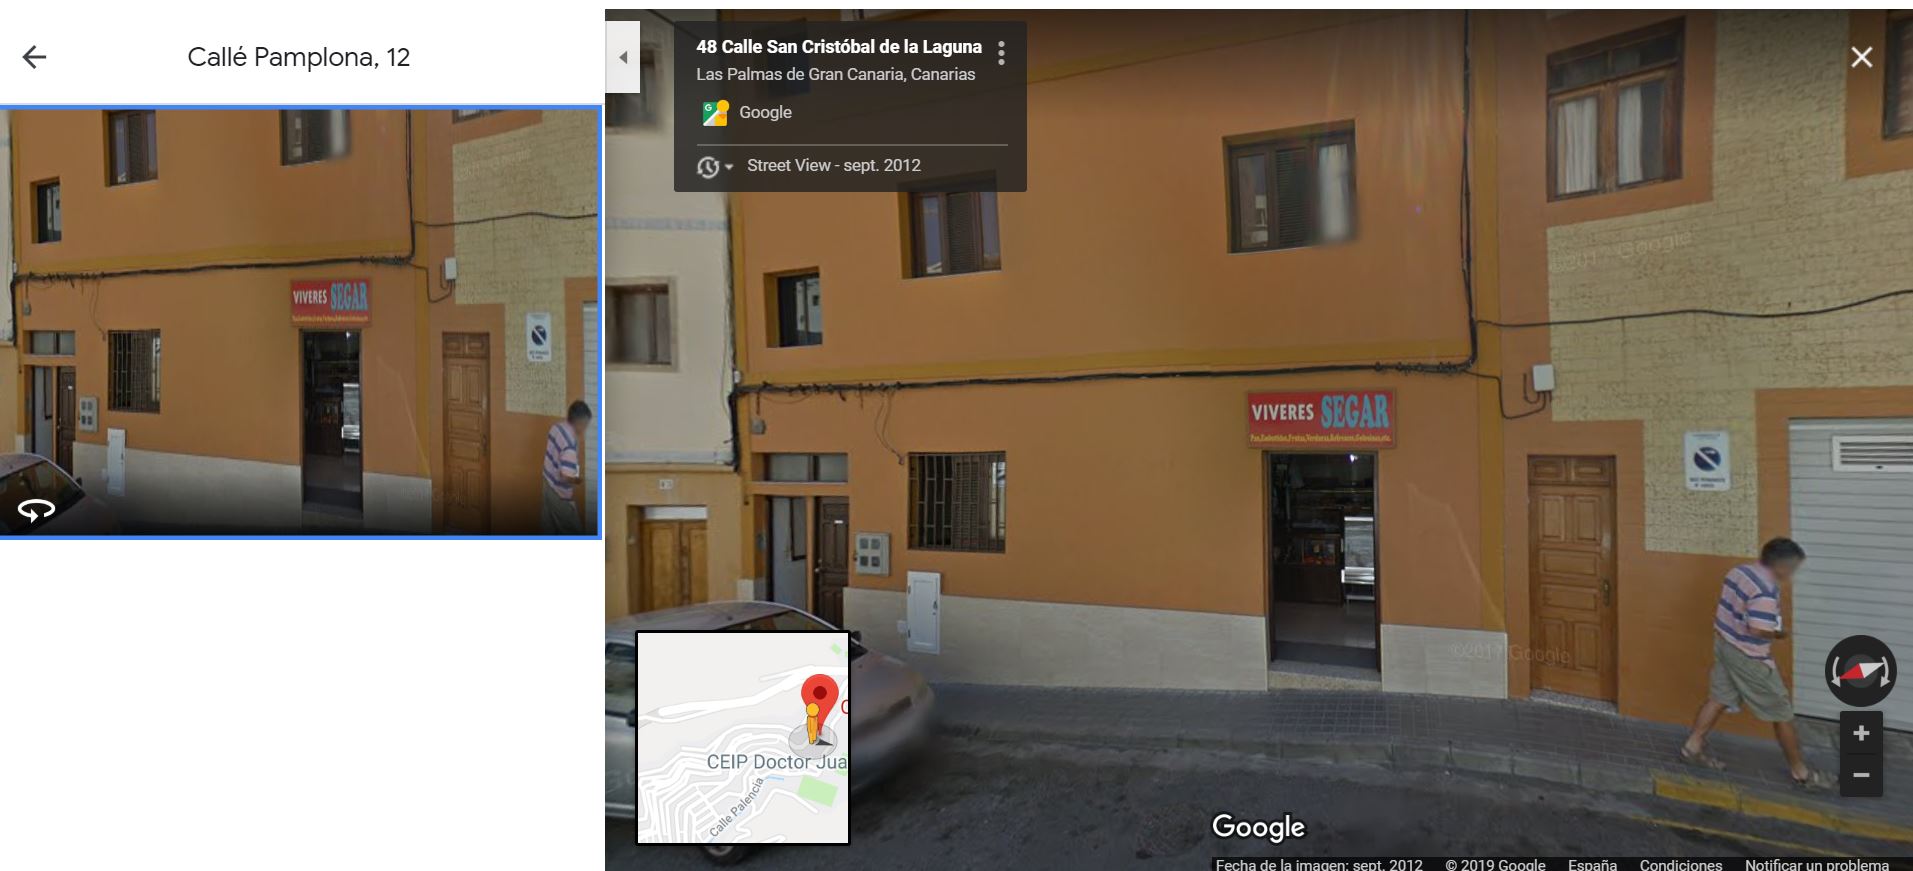Image resolution: width=1913 pixels, height=871 pixels.
Task: Click the Street View - sept. 2012 label
Action: point(834,165)
